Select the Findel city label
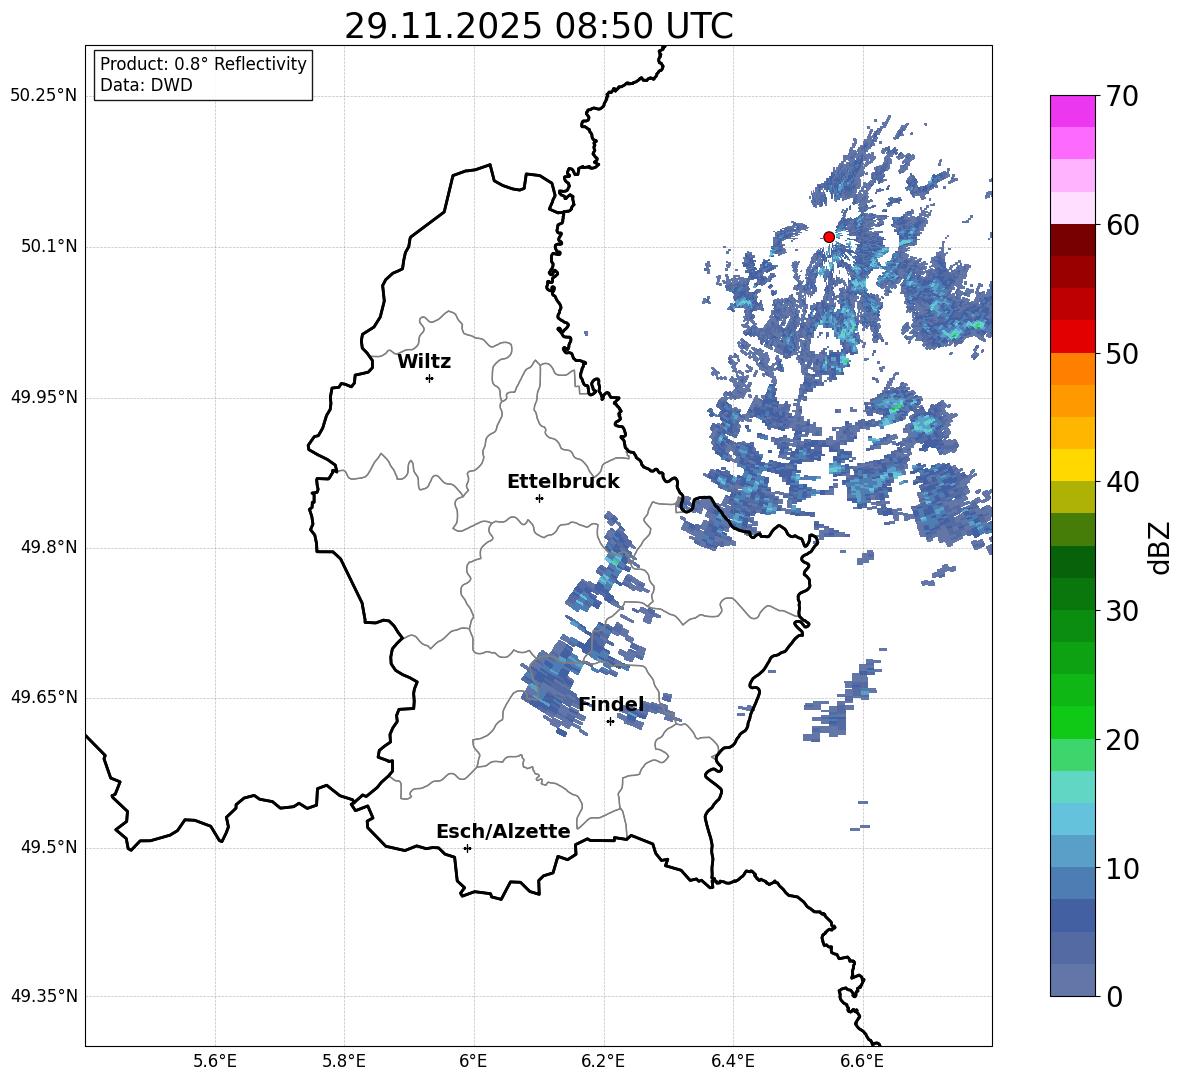This screenshot has width=1184, height=1081. coord(611,704)
